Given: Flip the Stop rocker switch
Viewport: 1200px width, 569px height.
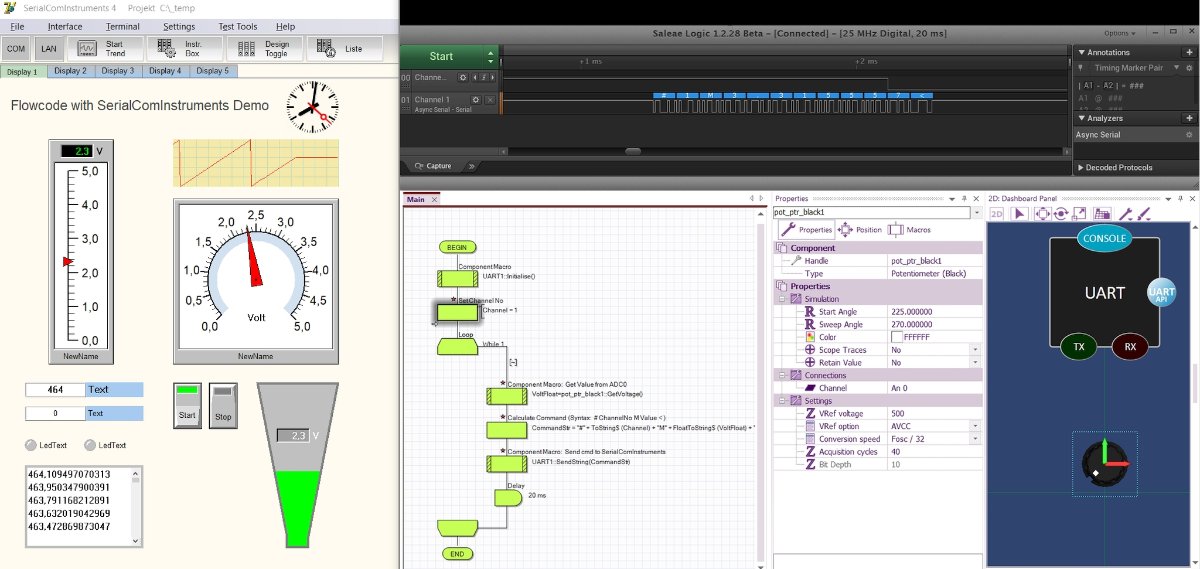Looking at the screenshot, I should (223, 405).
